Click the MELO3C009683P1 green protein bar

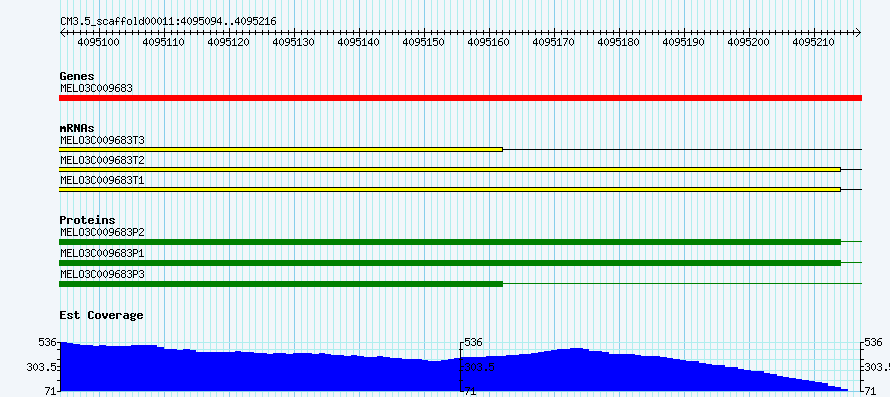[450, 262]
